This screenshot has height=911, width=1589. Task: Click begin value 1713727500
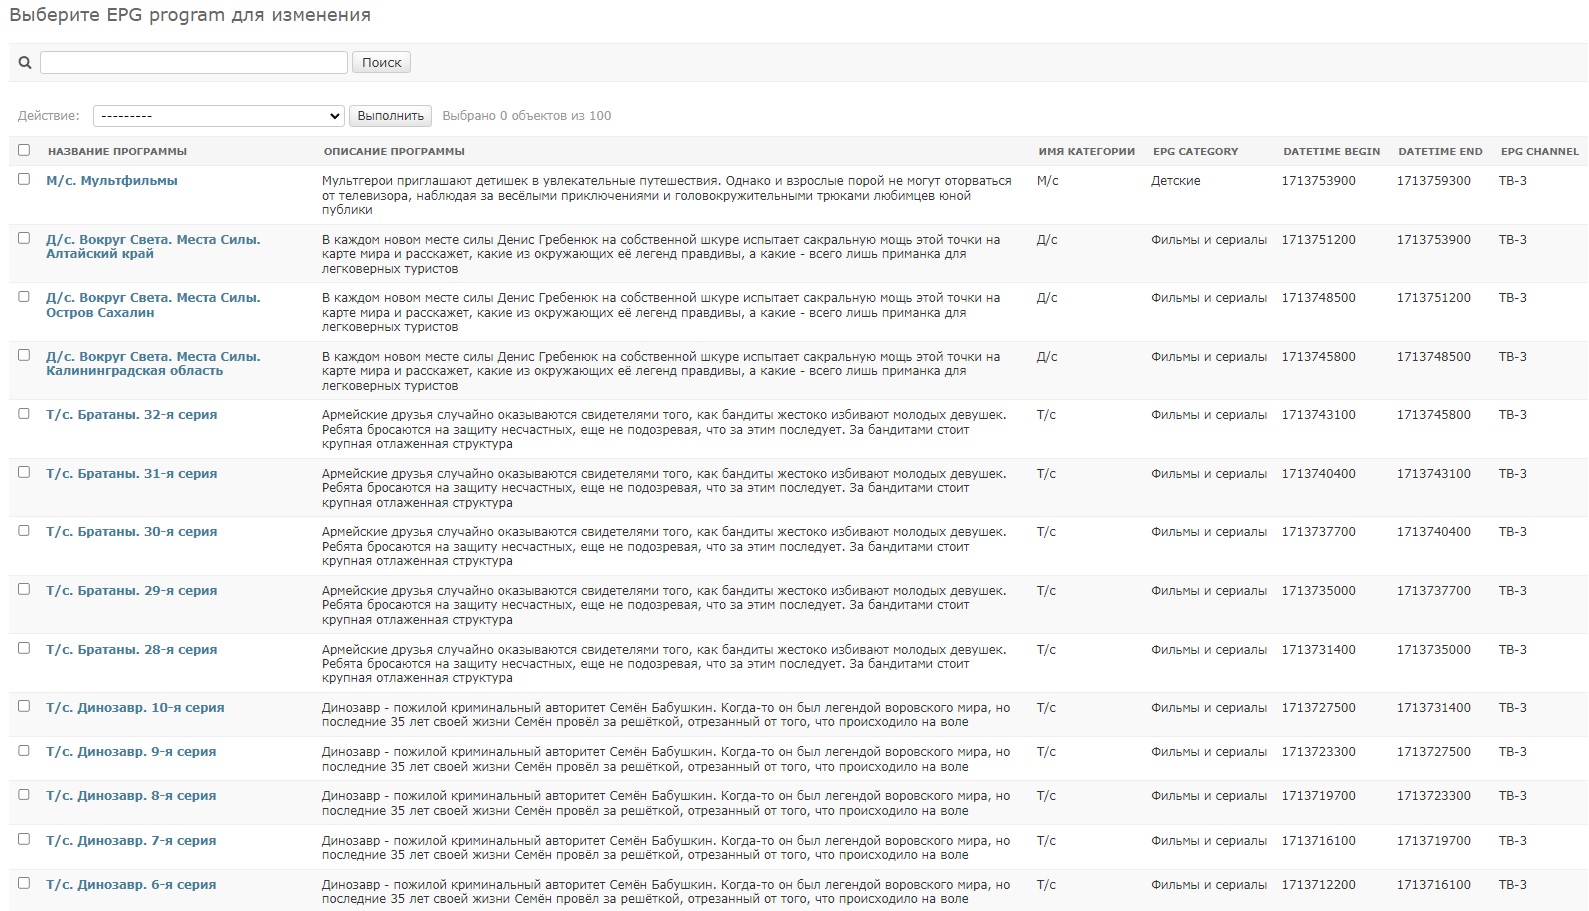(1319, 708)
